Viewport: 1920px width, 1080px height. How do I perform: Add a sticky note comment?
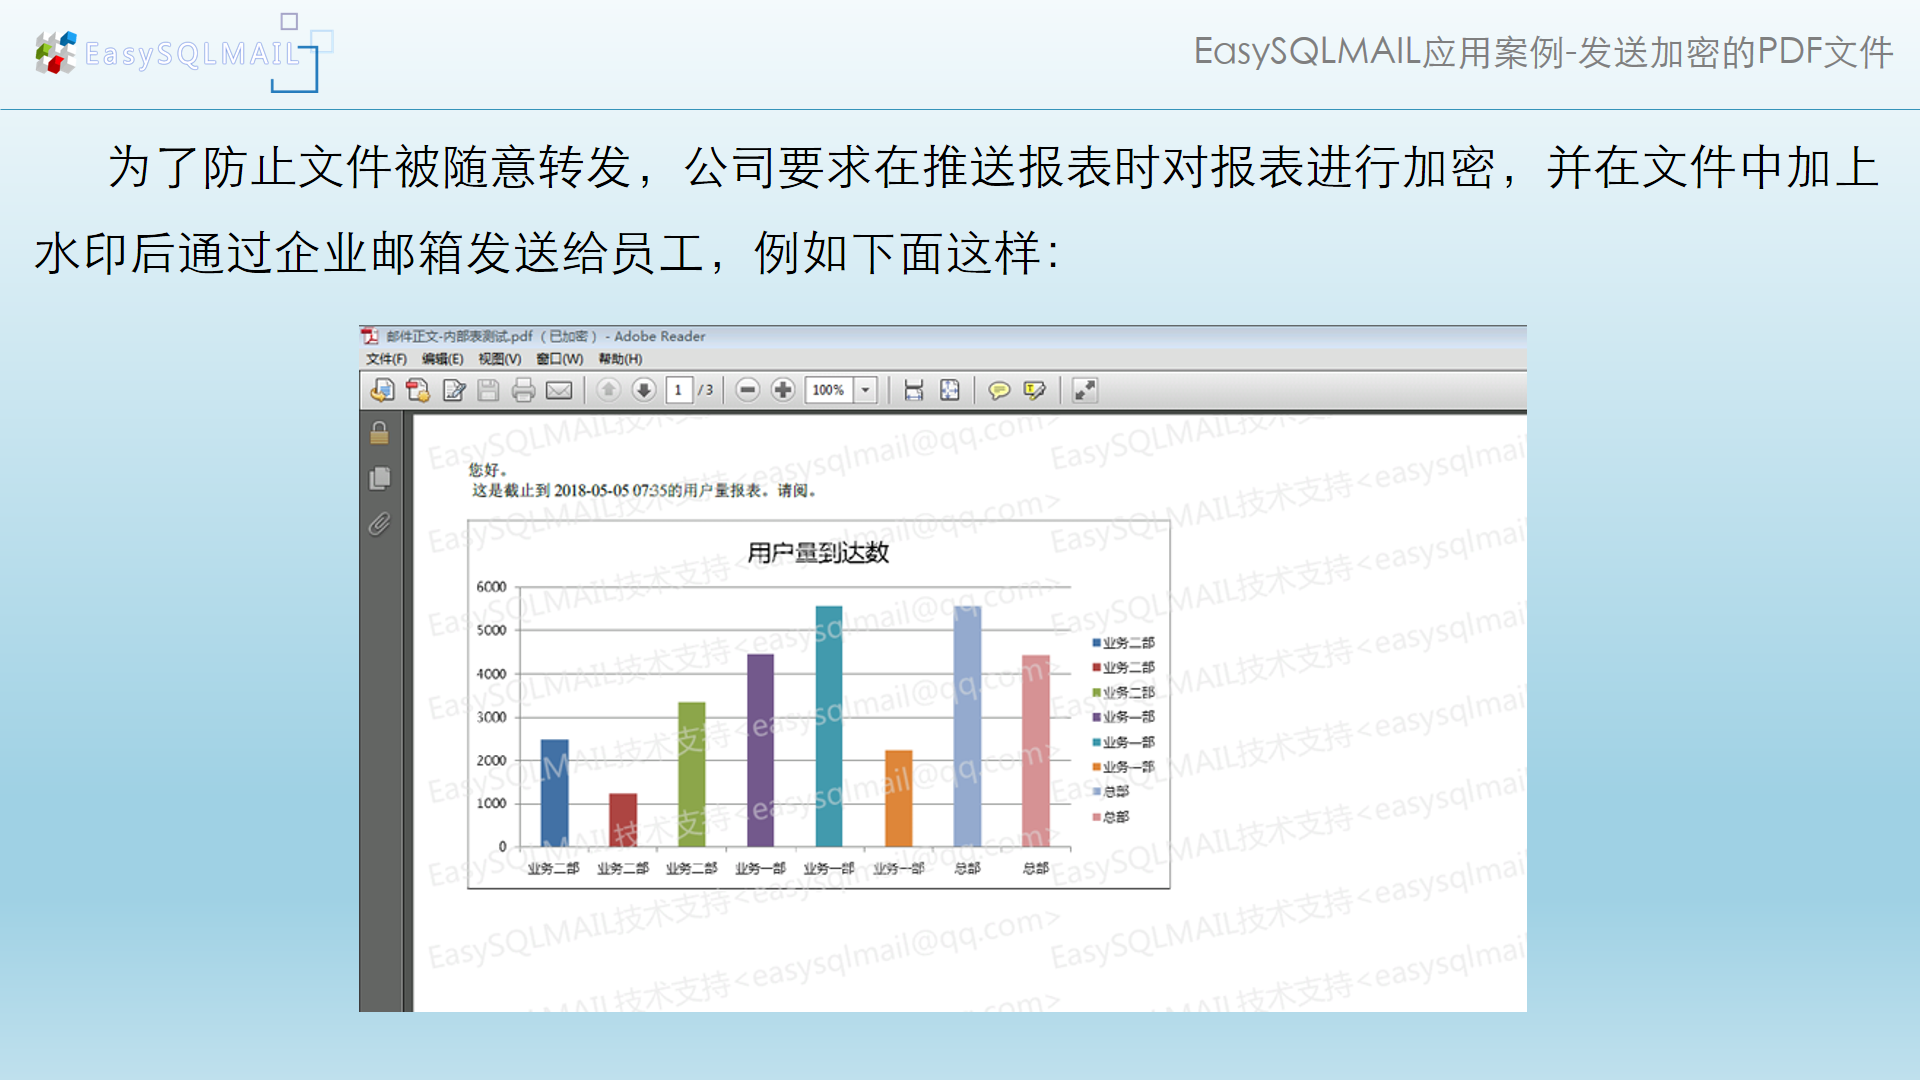pos(998,390)
